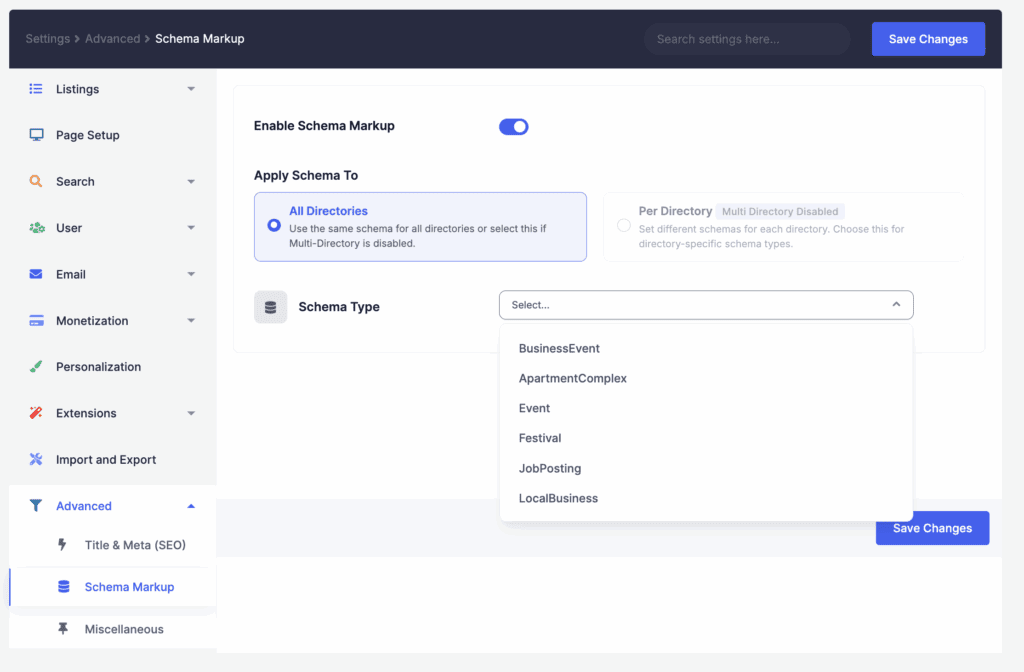Click the Page Setup monitor icon
This screenshot has width=1024, height=672.
pos(37,135)
